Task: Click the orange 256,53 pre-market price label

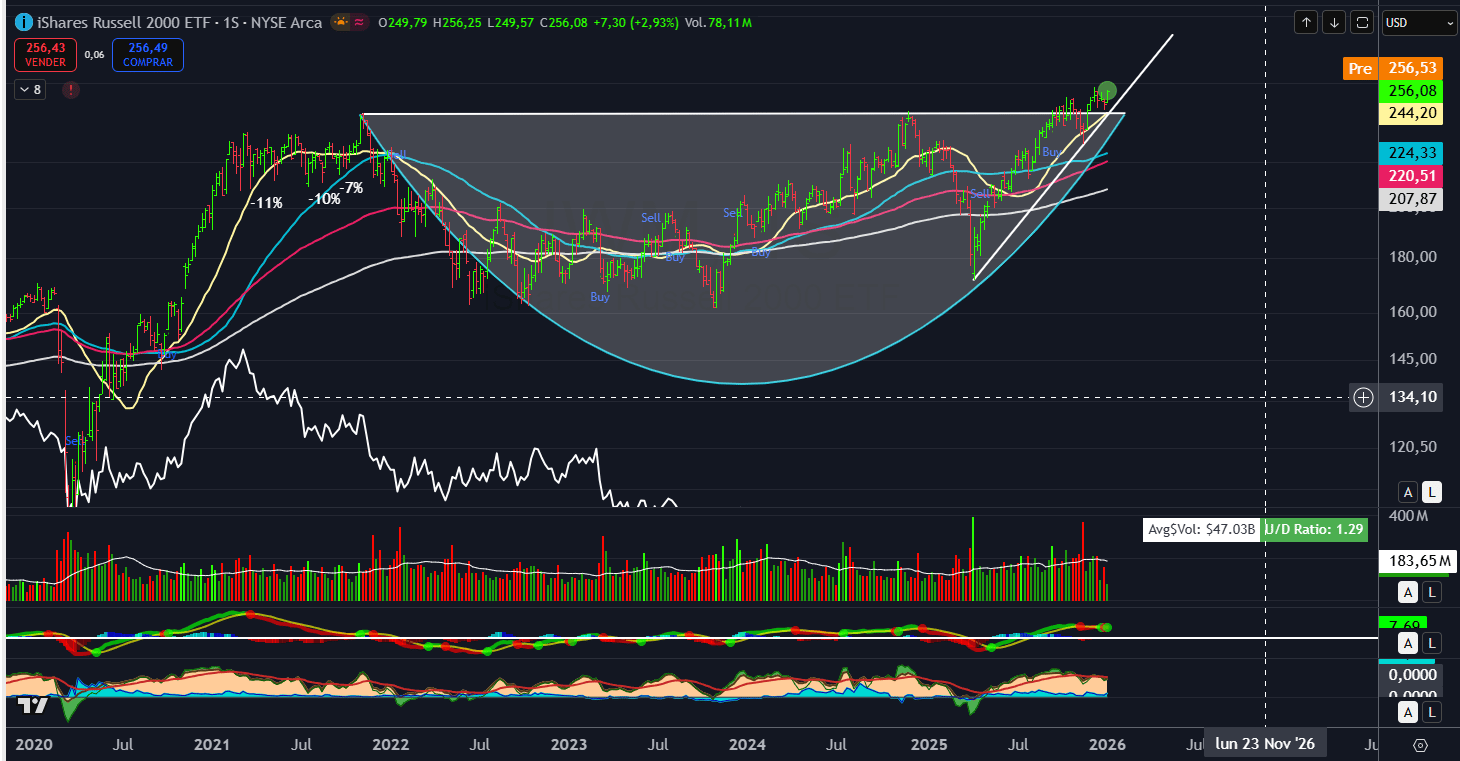Action: click(x=1413, y=69)
